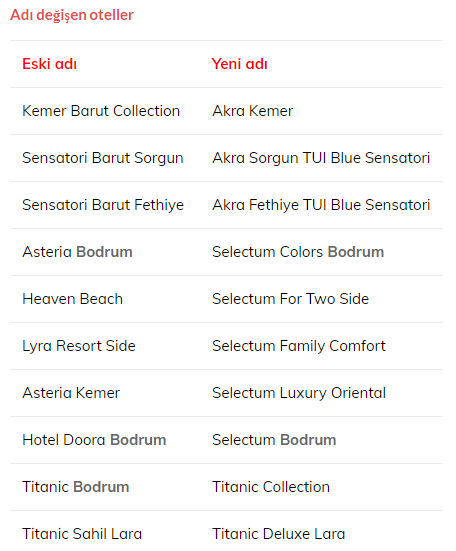Click the 'Adı değişen oteller' heading

[72, 15]
